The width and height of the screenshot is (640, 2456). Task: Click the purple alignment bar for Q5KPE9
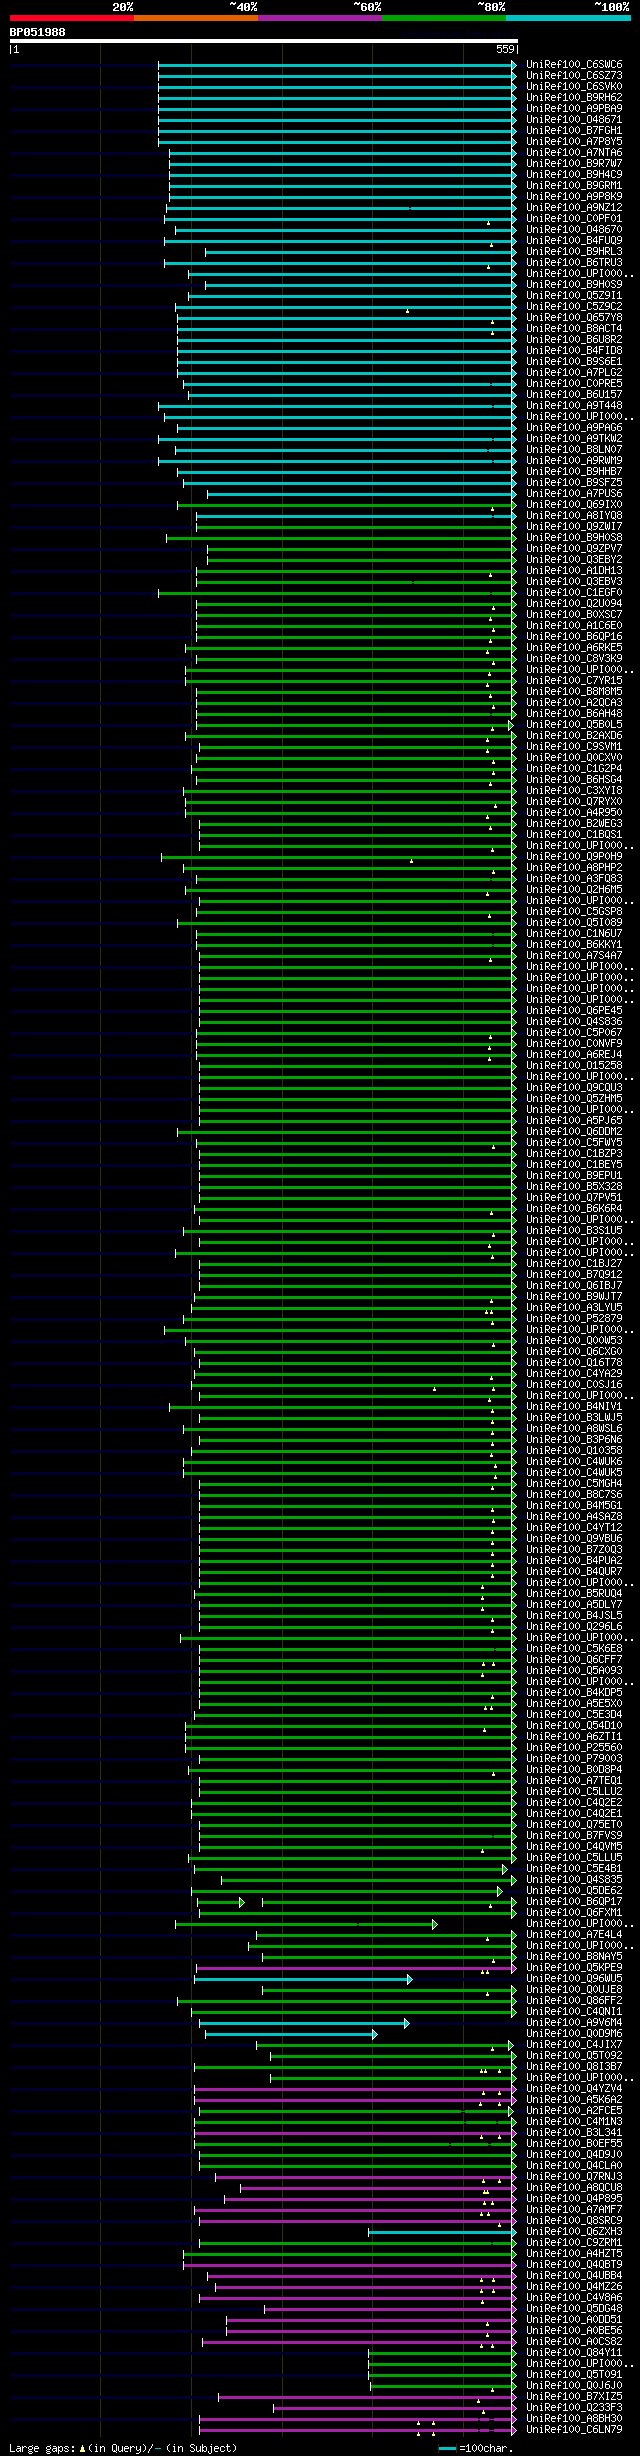(x=355, y=1968)
